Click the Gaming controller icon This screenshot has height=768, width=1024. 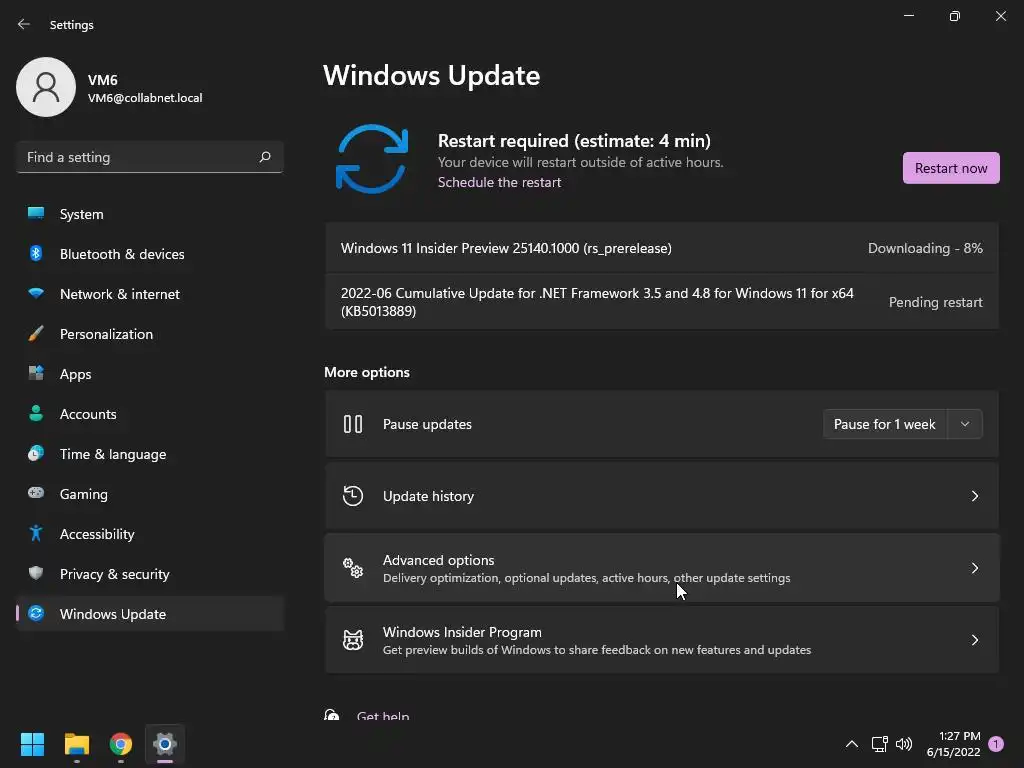click(36, 494)
